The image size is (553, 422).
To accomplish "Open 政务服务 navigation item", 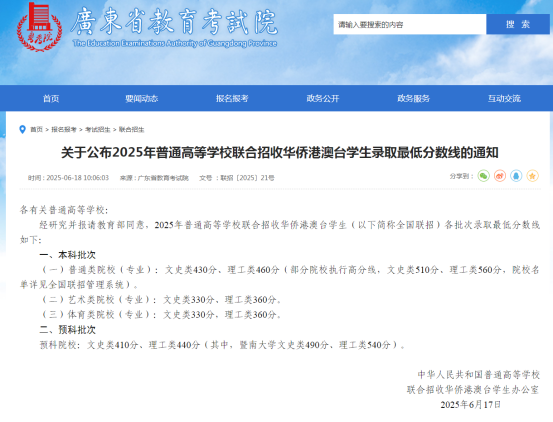I will [x=413, y=98].
